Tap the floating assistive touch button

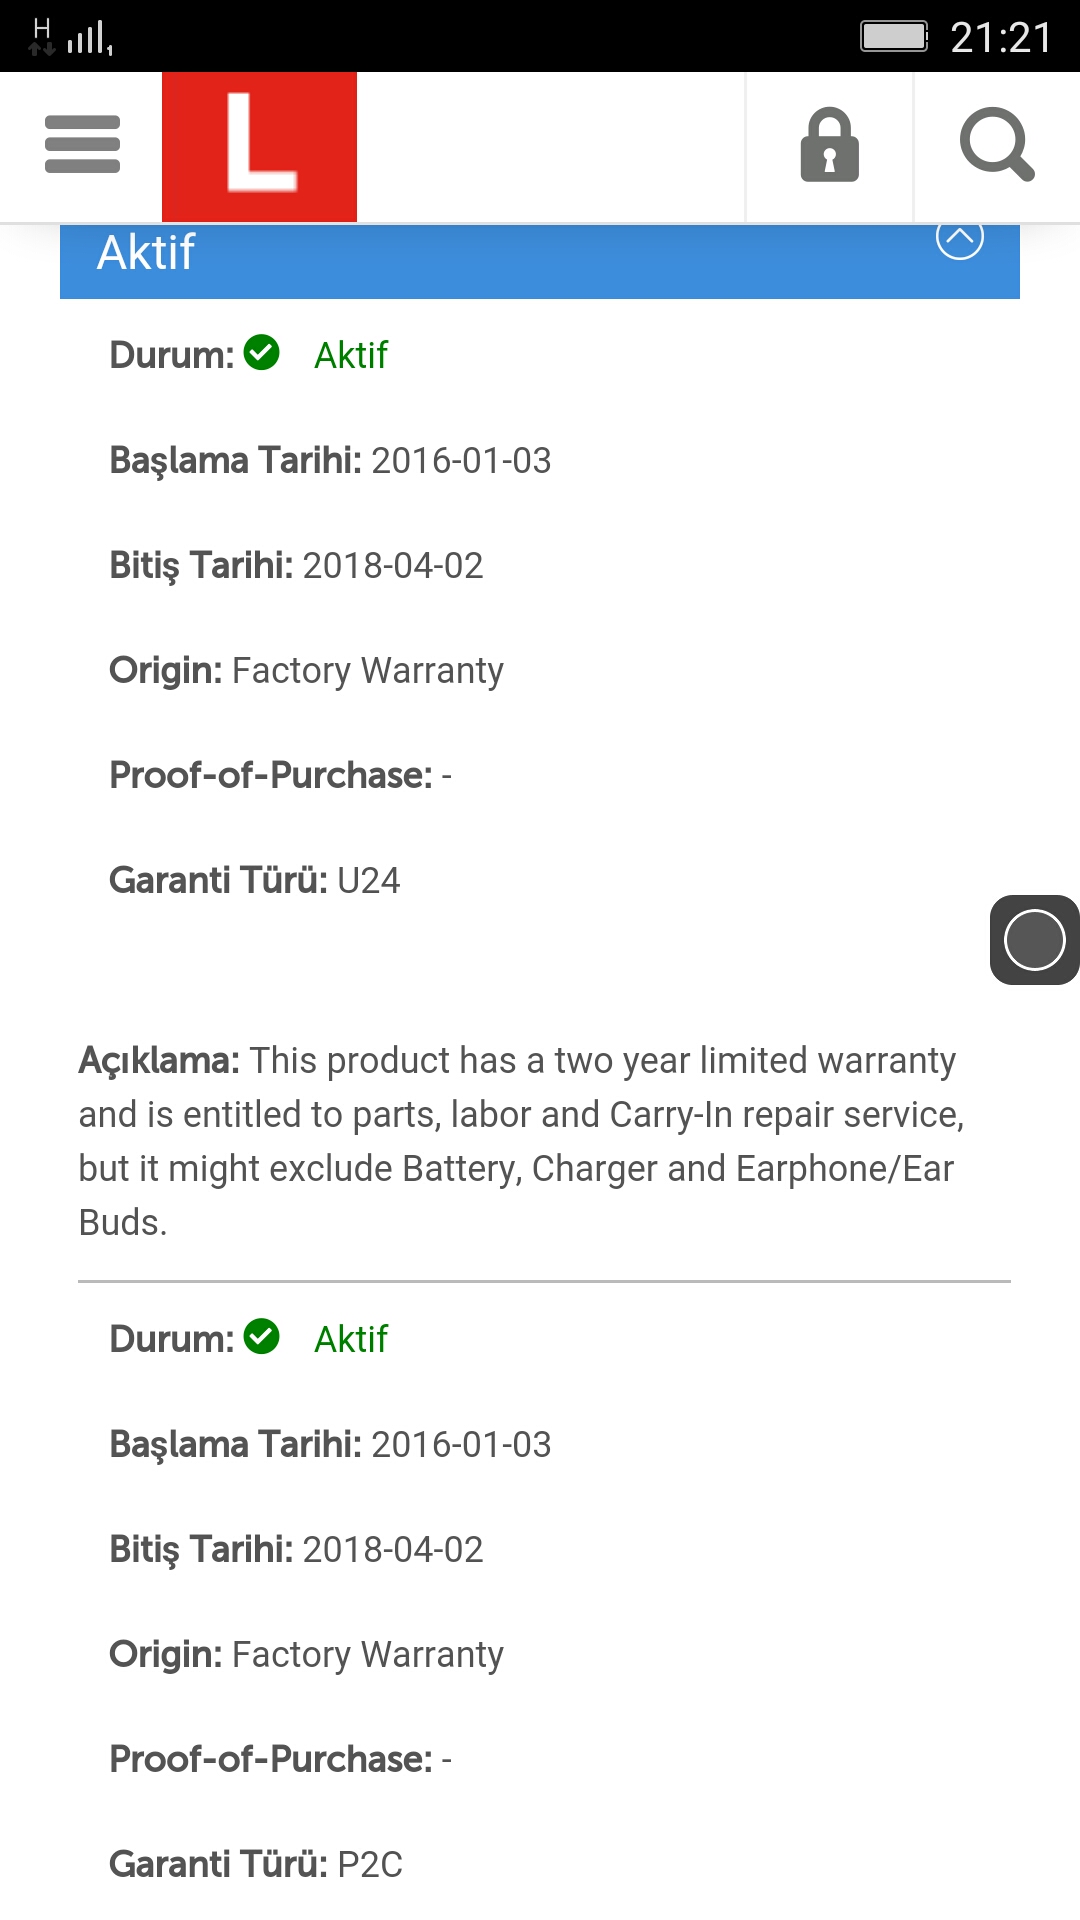point(1034,940)
